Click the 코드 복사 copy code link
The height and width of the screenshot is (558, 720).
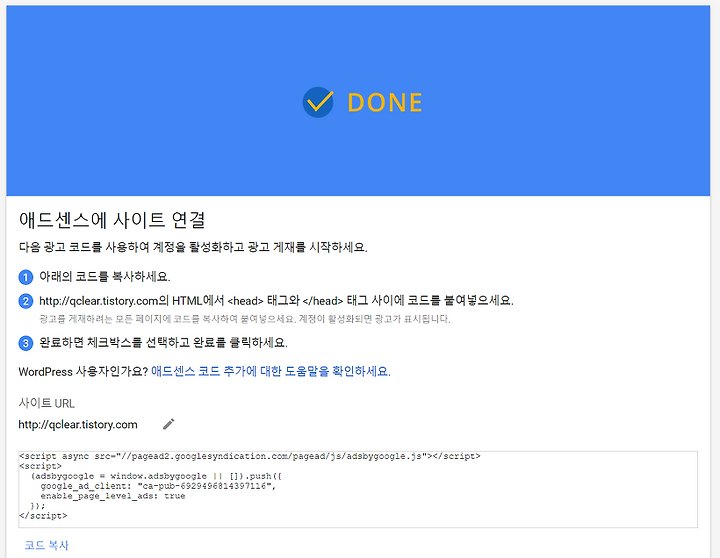coord(46,545)
